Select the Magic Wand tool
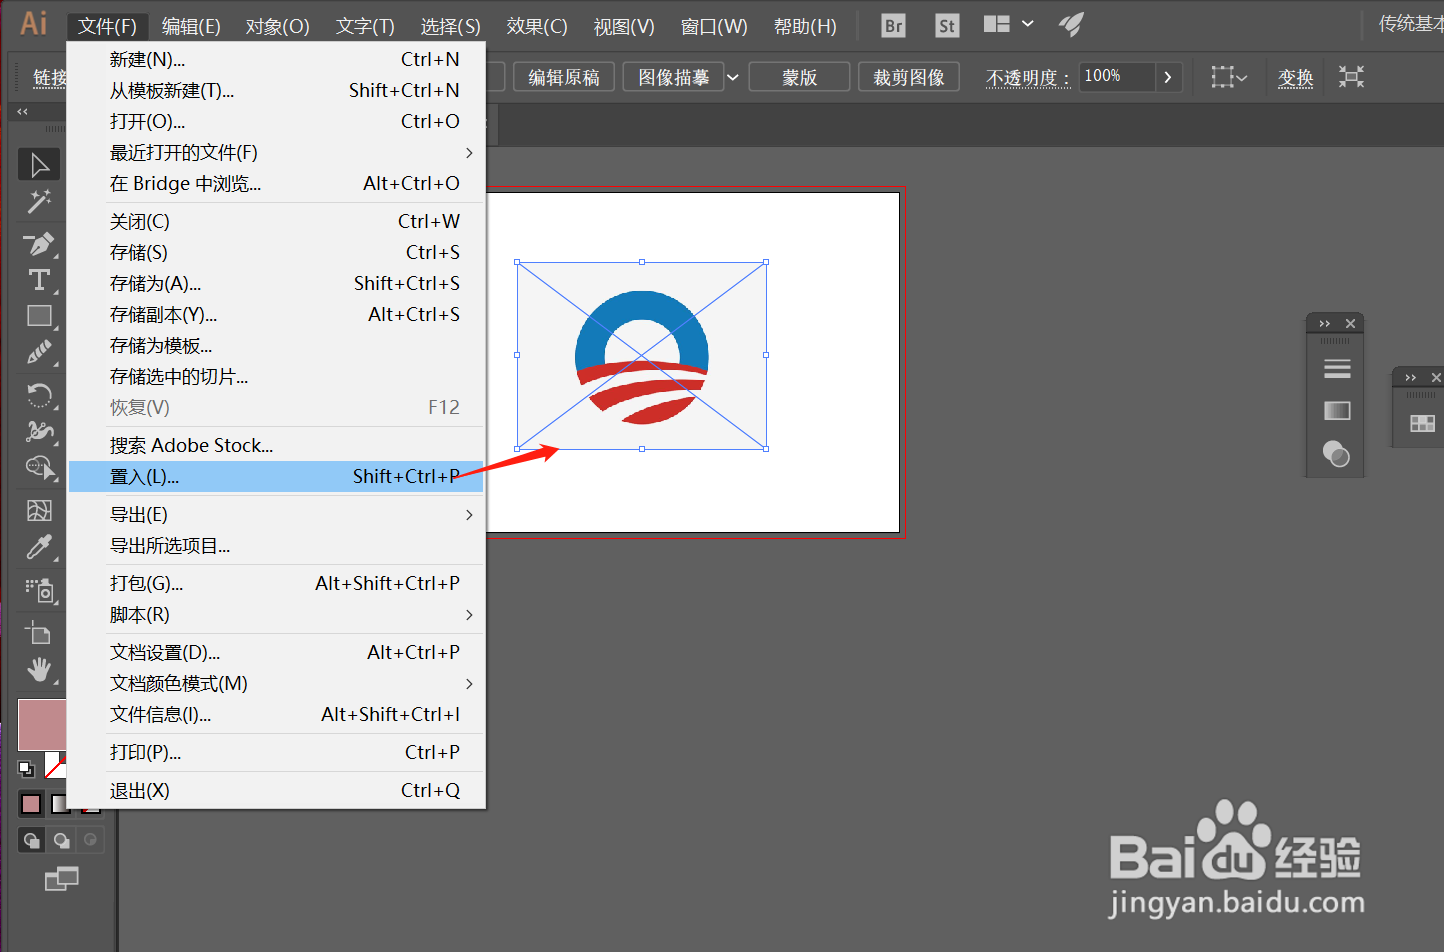This screenshot has height=952, width=1444. pos(39,201)
